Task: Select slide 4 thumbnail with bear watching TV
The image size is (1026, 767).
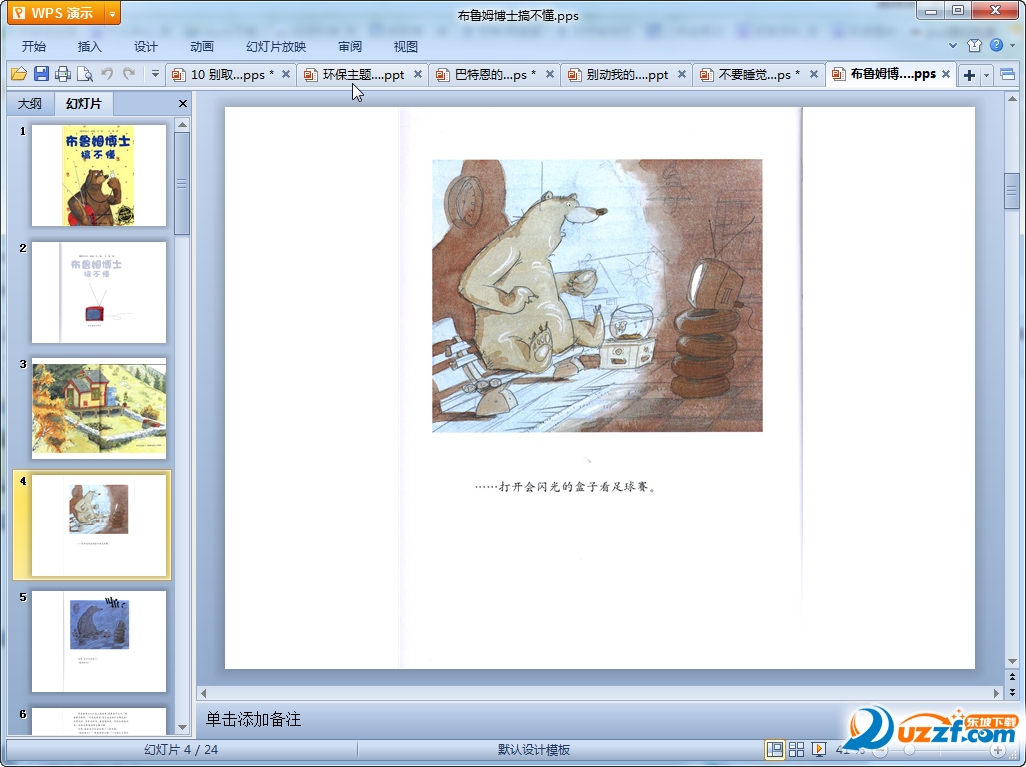Action: 99,525
